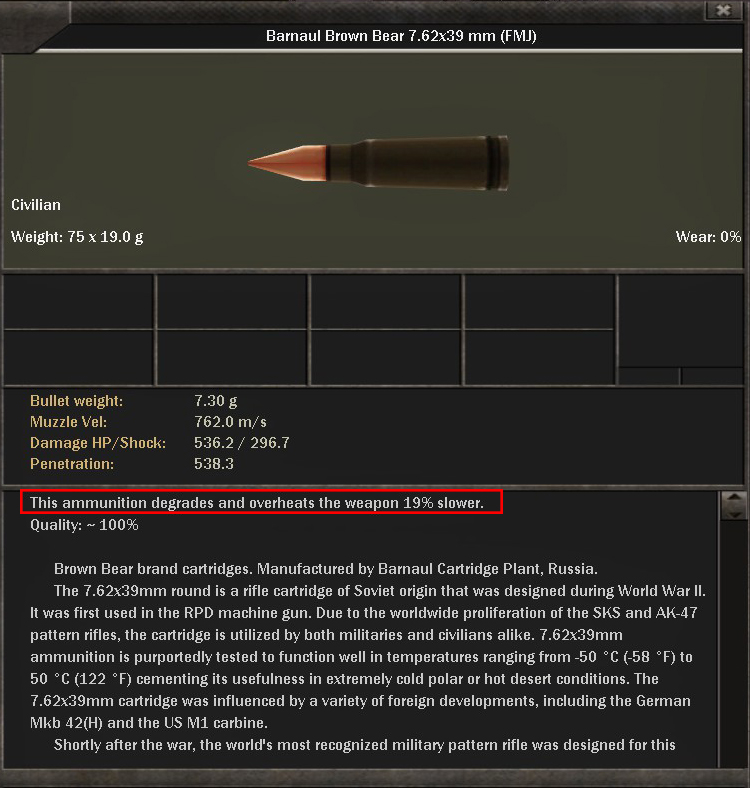Select the large empty slot on right

tap(681, 321)
